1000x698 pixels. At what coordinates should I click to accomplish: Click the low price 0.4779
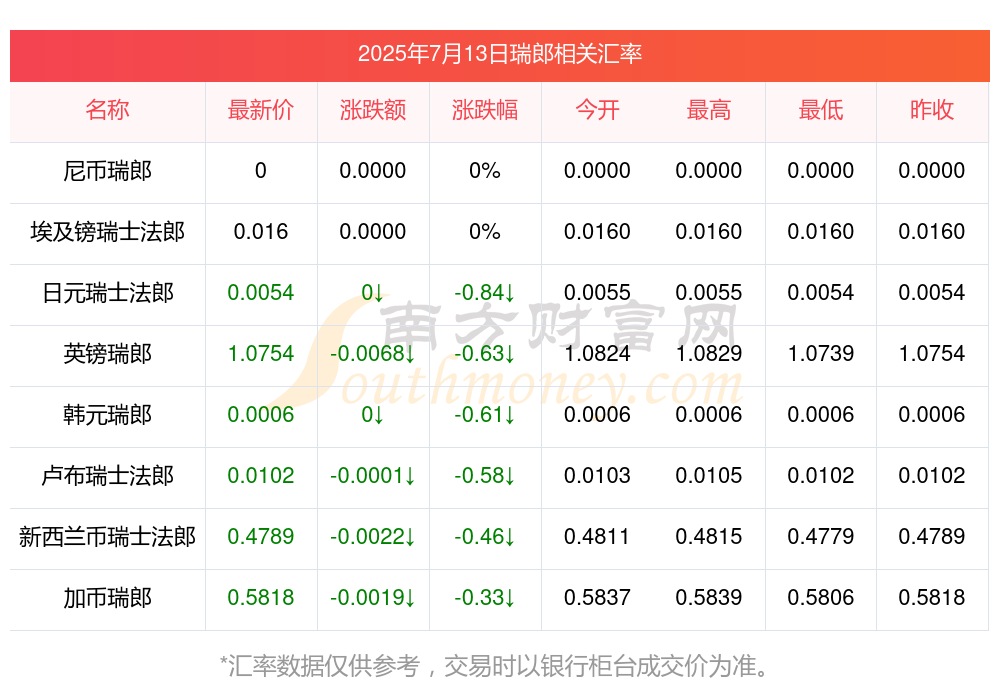[x=821, y=537]
